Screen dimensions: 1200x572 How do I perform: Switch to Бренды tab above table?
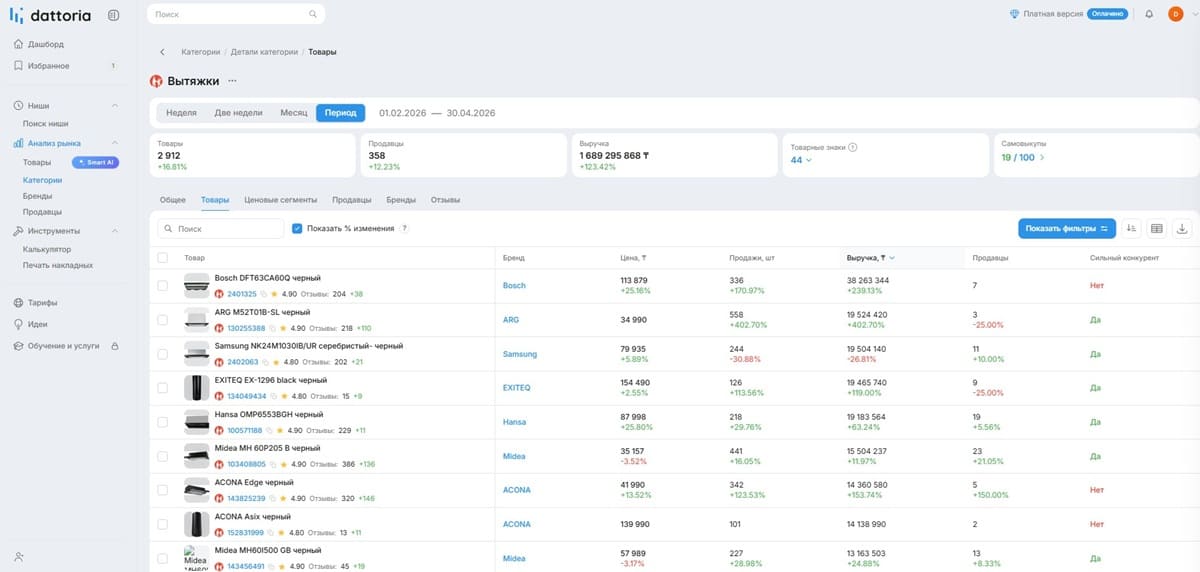[401, 200]
